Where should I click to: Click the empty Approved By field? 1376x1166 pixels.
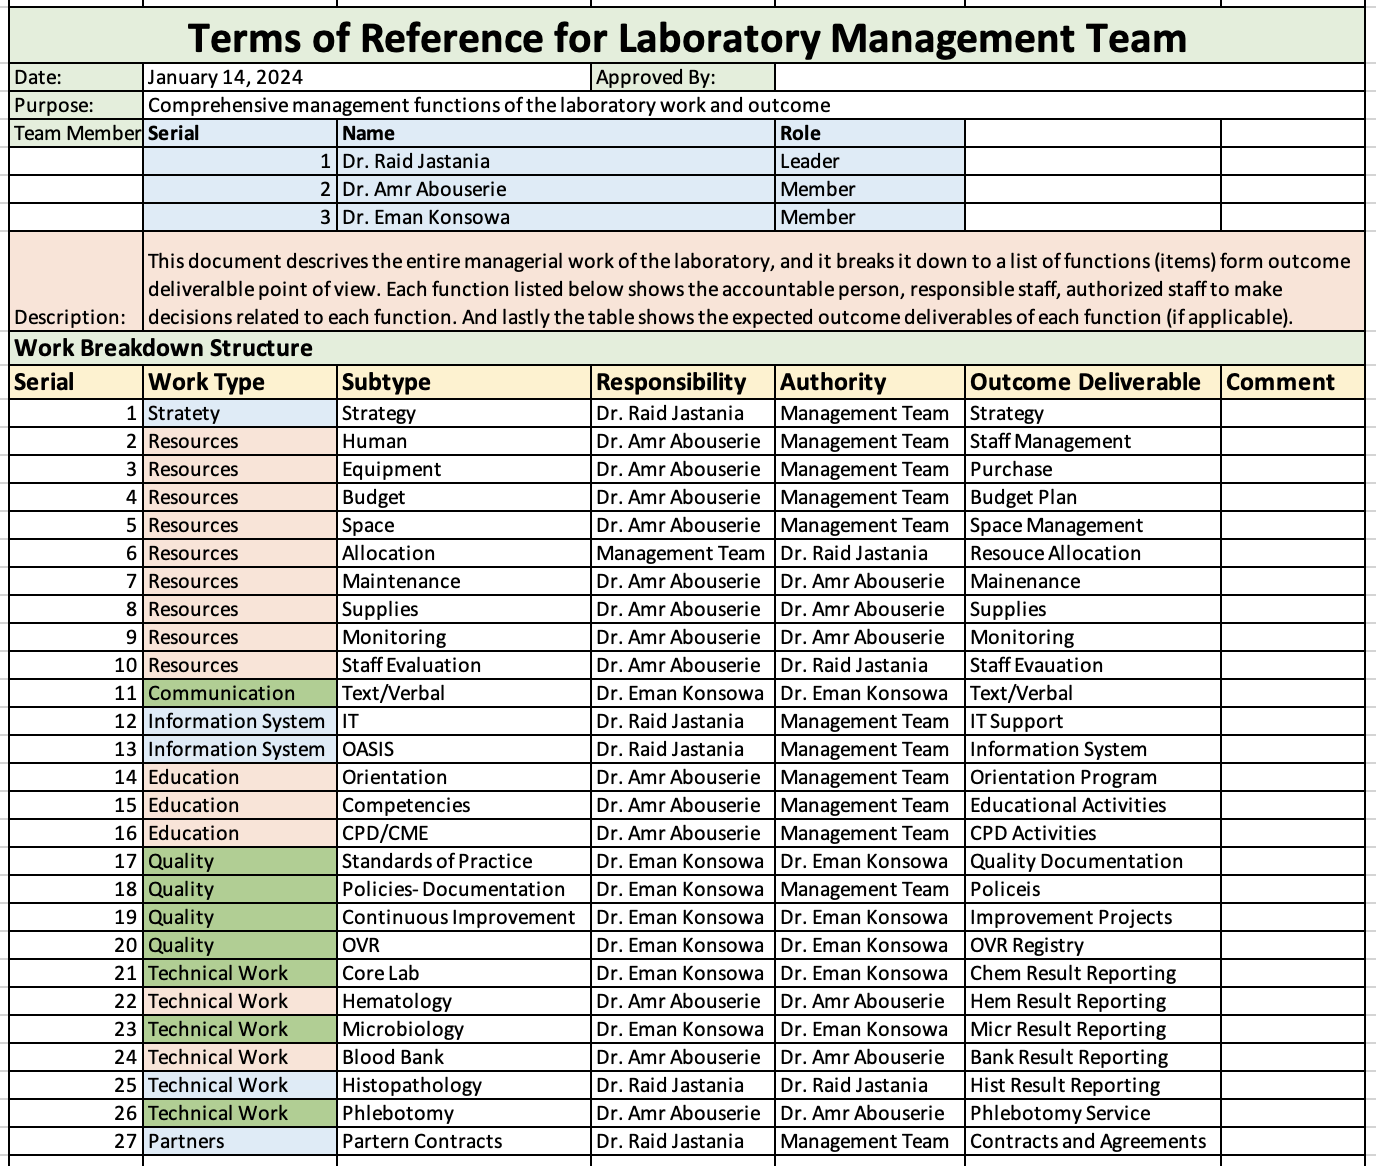coord(1070,76)
